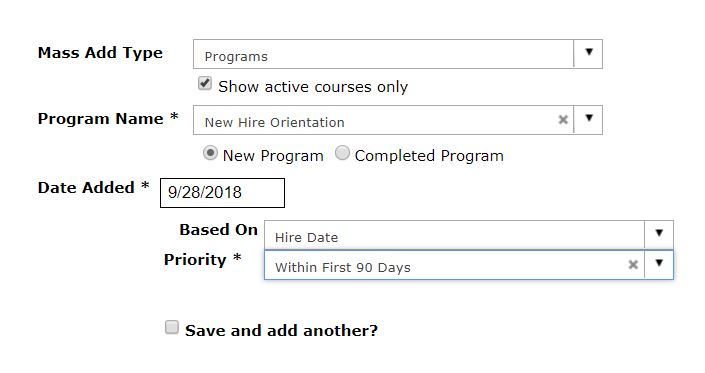
Task: Check Save and add another checkbox
Action: coord(171,327)
